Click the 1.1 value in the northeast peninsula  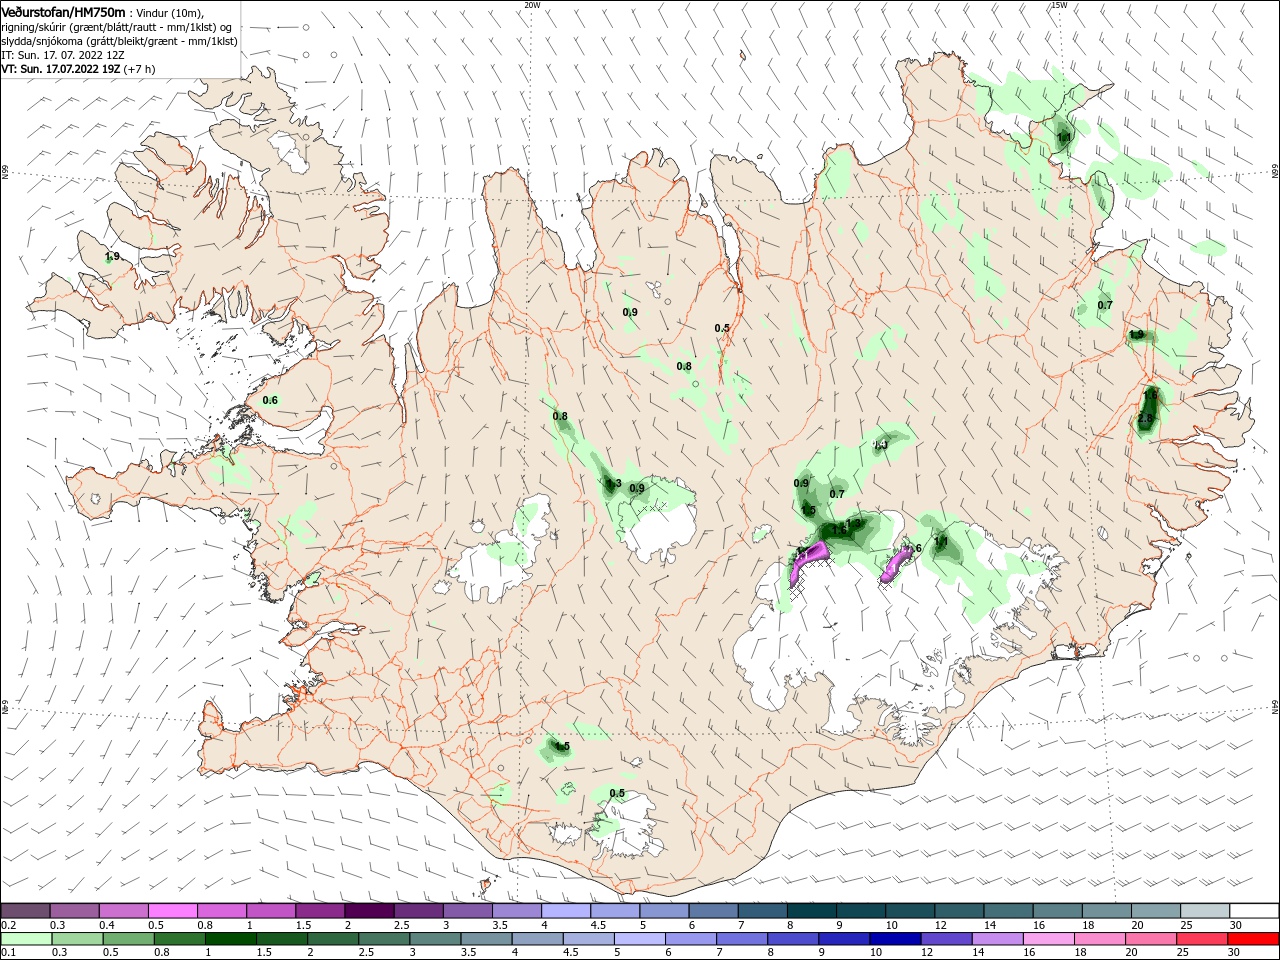pyautogui.click(x=1065, y=137)
